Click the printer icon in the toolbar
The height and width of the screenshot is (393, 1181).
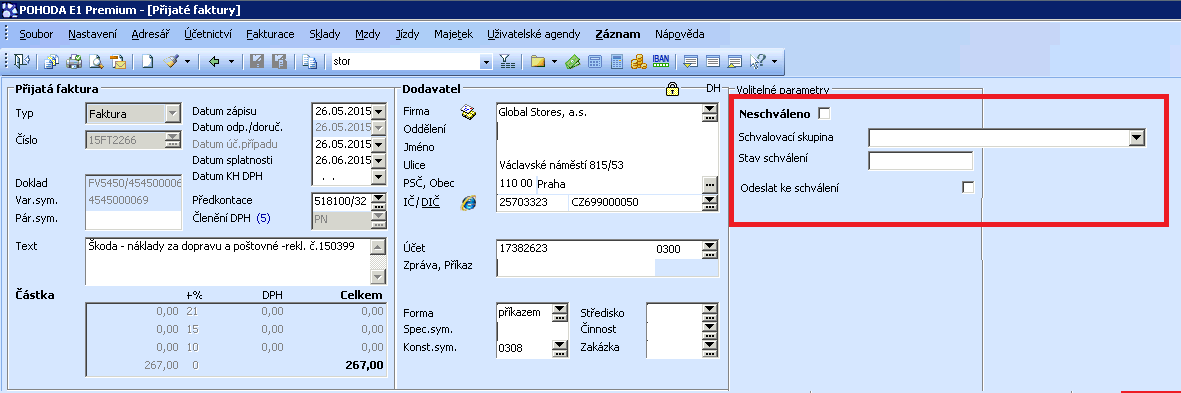pyautogui.click(x=74, y=62)
